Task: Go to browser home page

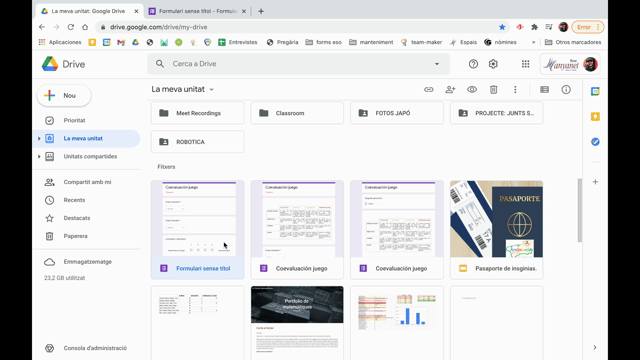Action: pos(85,27)
